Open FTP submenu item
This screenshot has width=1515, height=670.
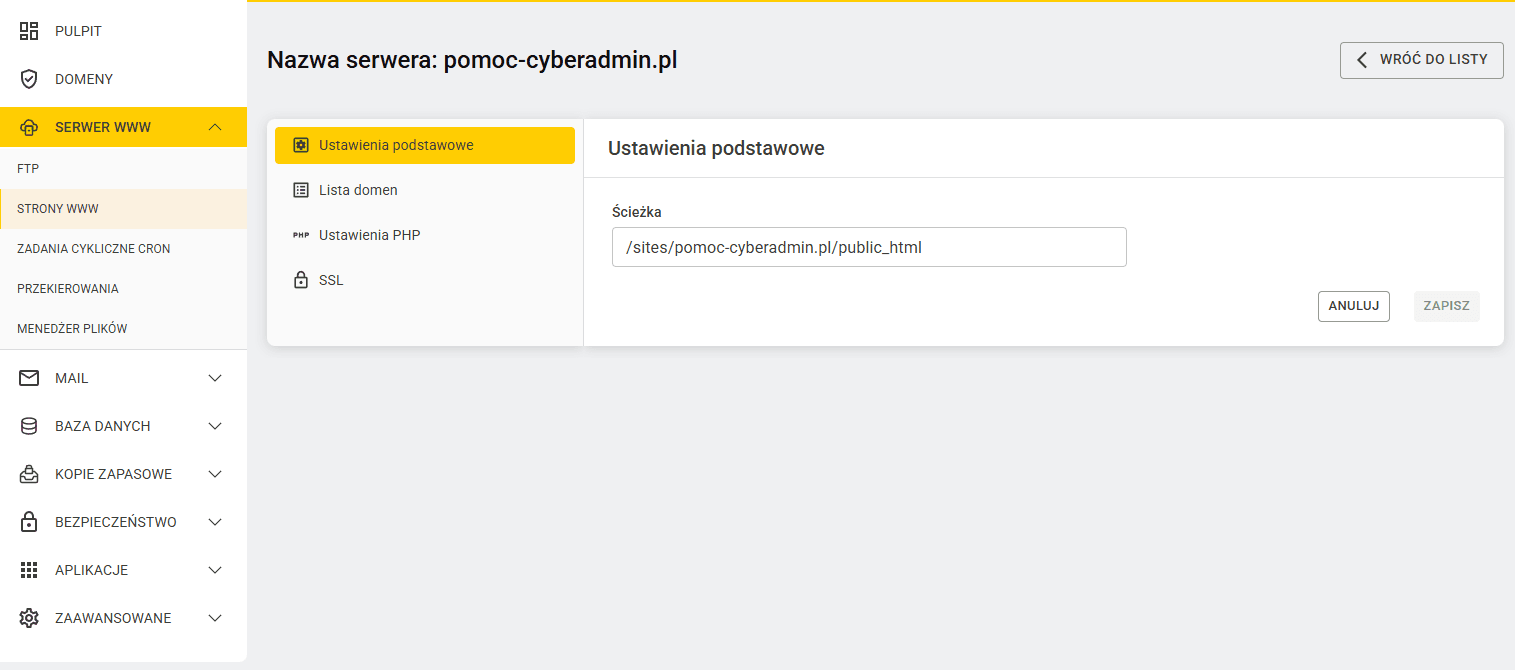(123, 169)
